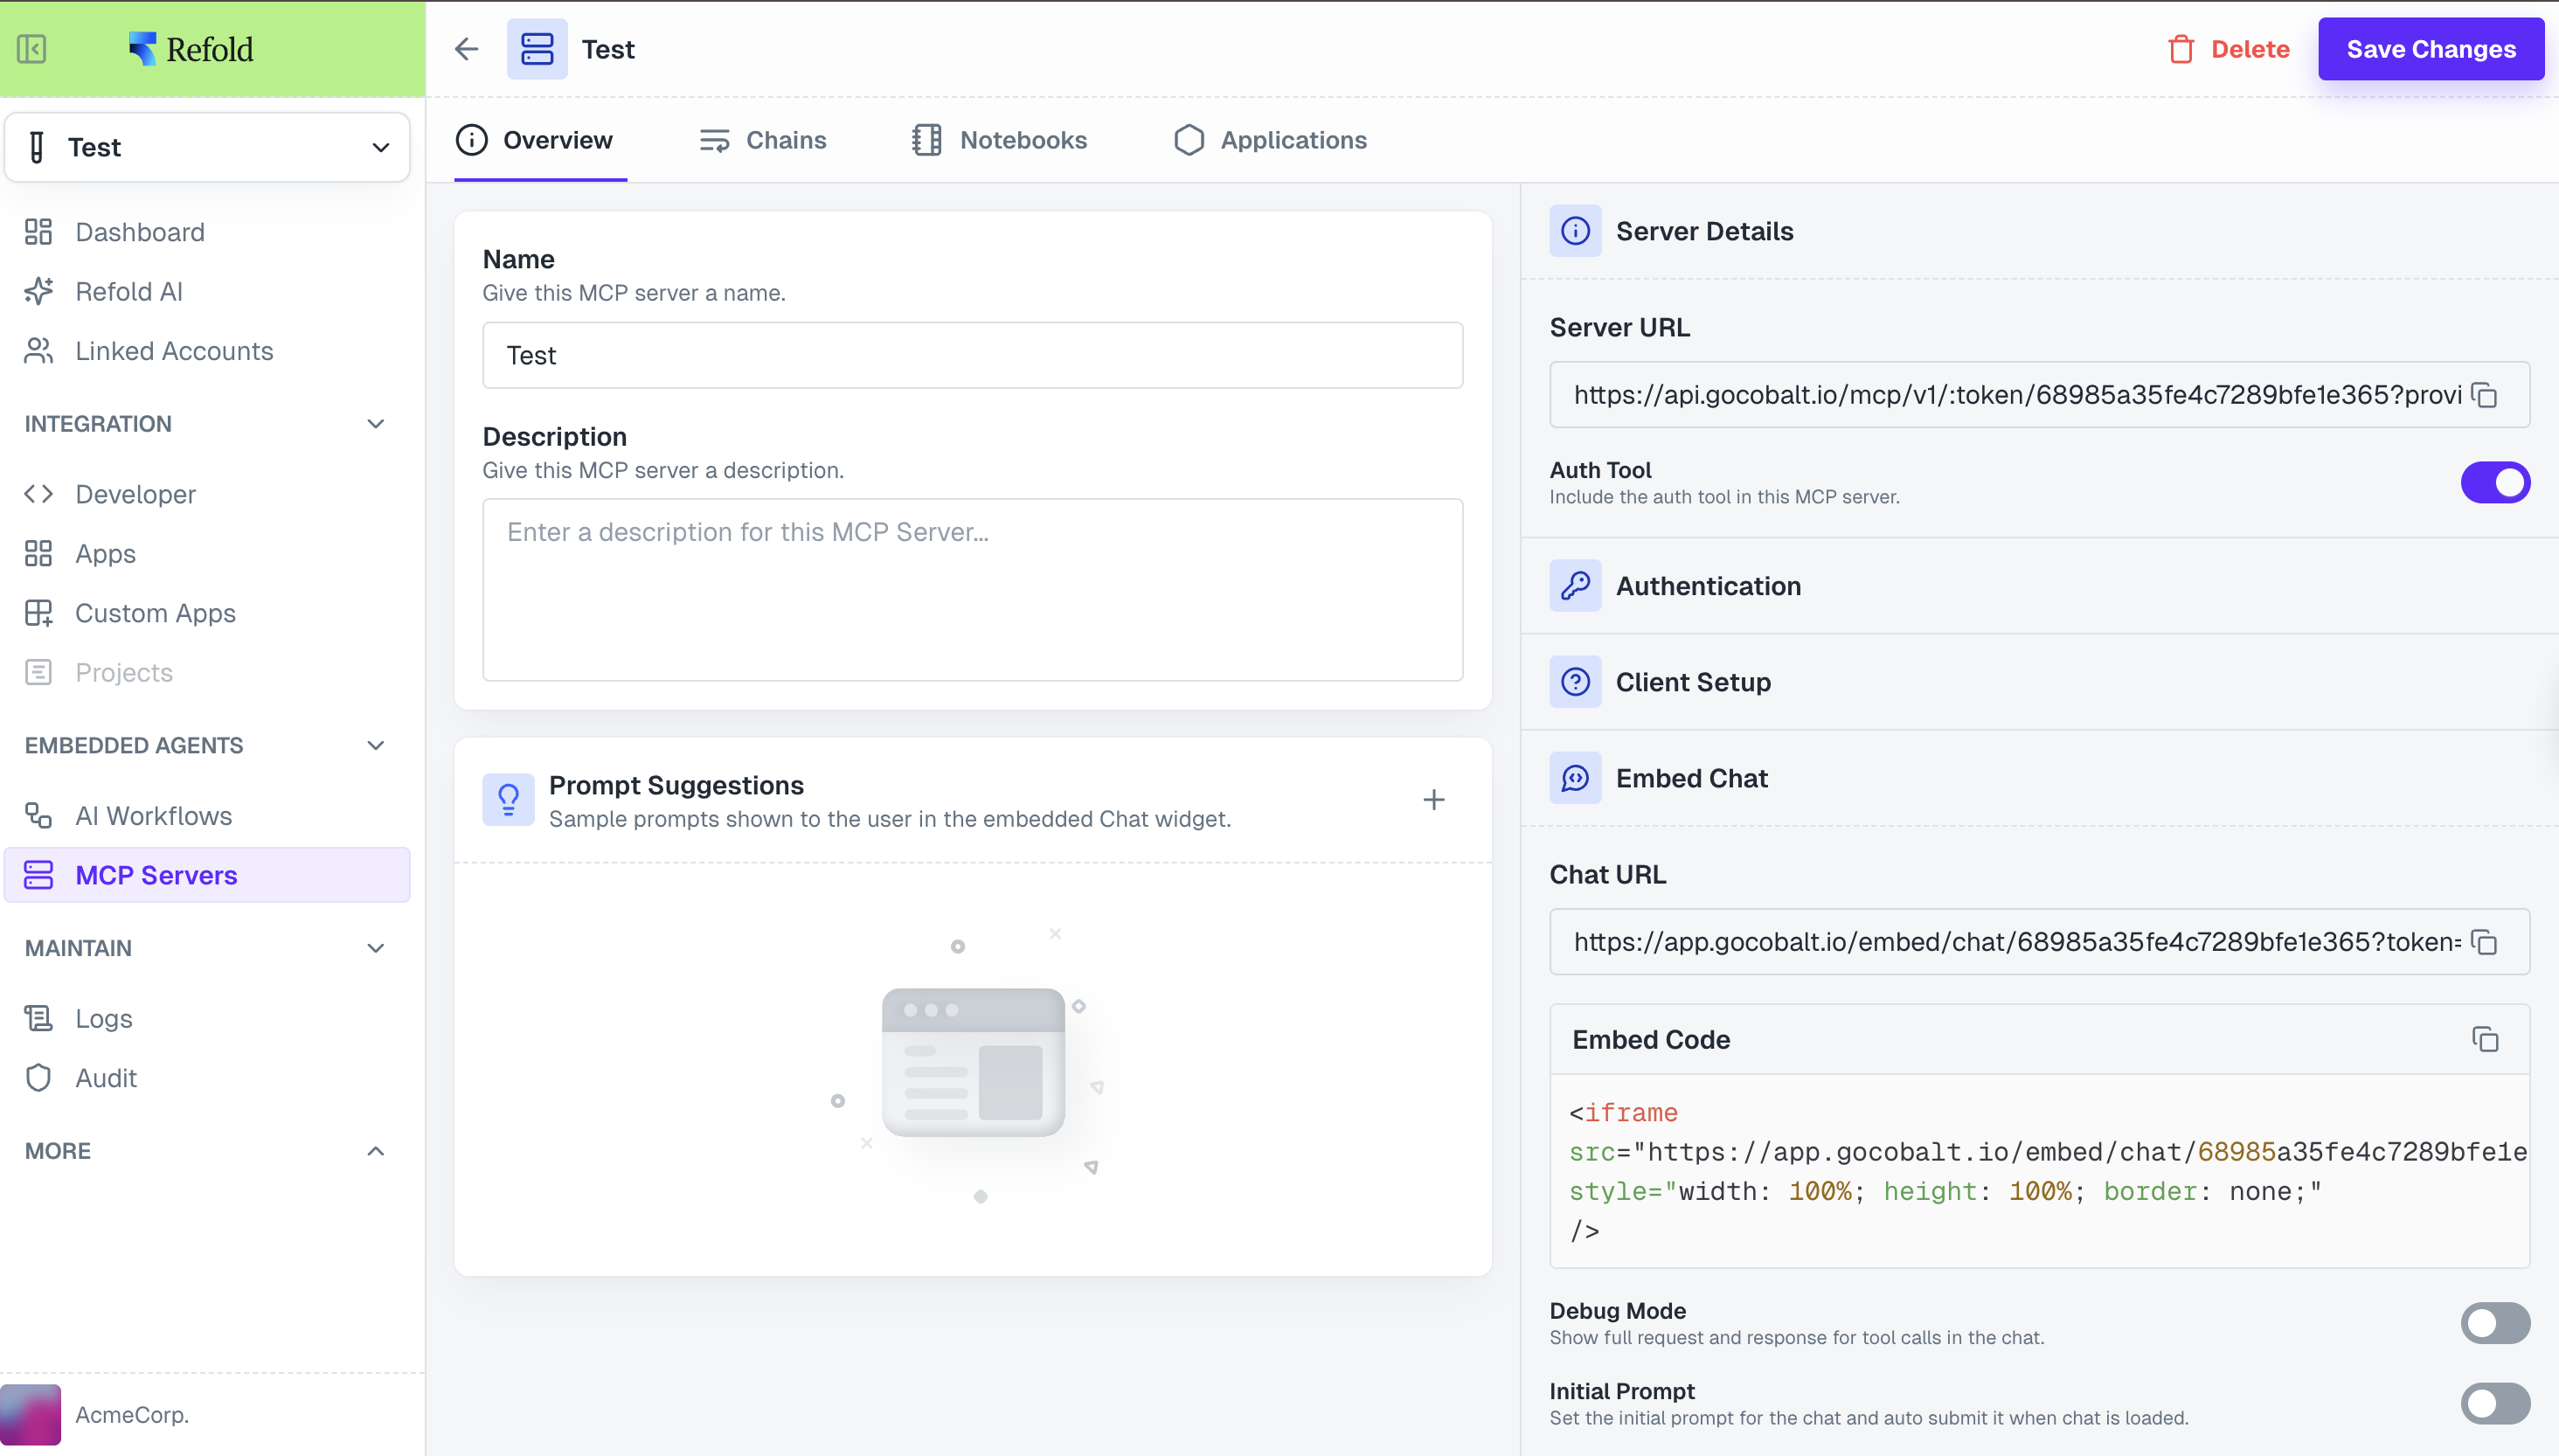Expand the Authentication section

1708,586
